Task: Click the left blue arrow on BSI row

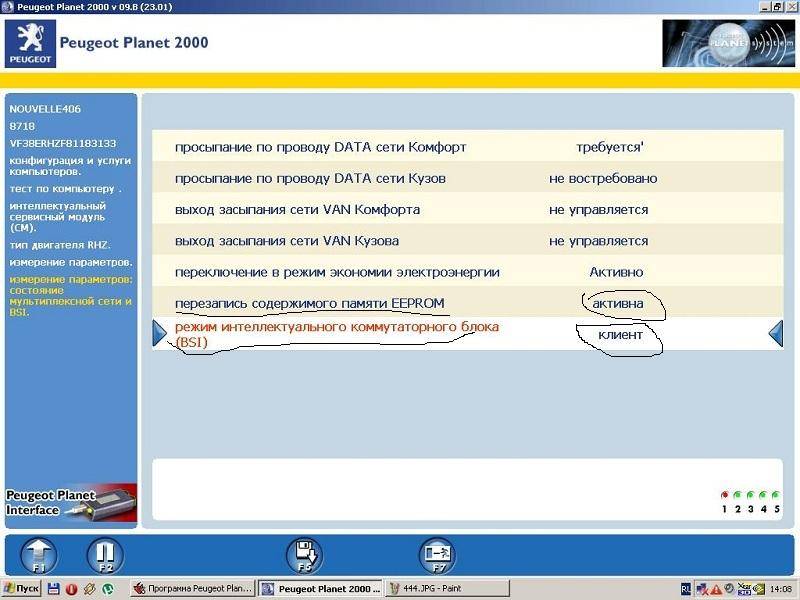Action: (x=159, y=334)
